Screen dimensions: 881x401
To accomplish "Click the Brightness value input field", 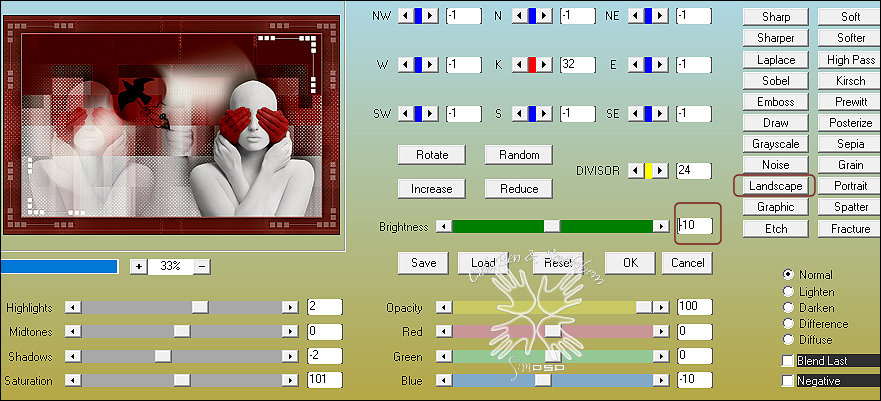I will [698, 226].
